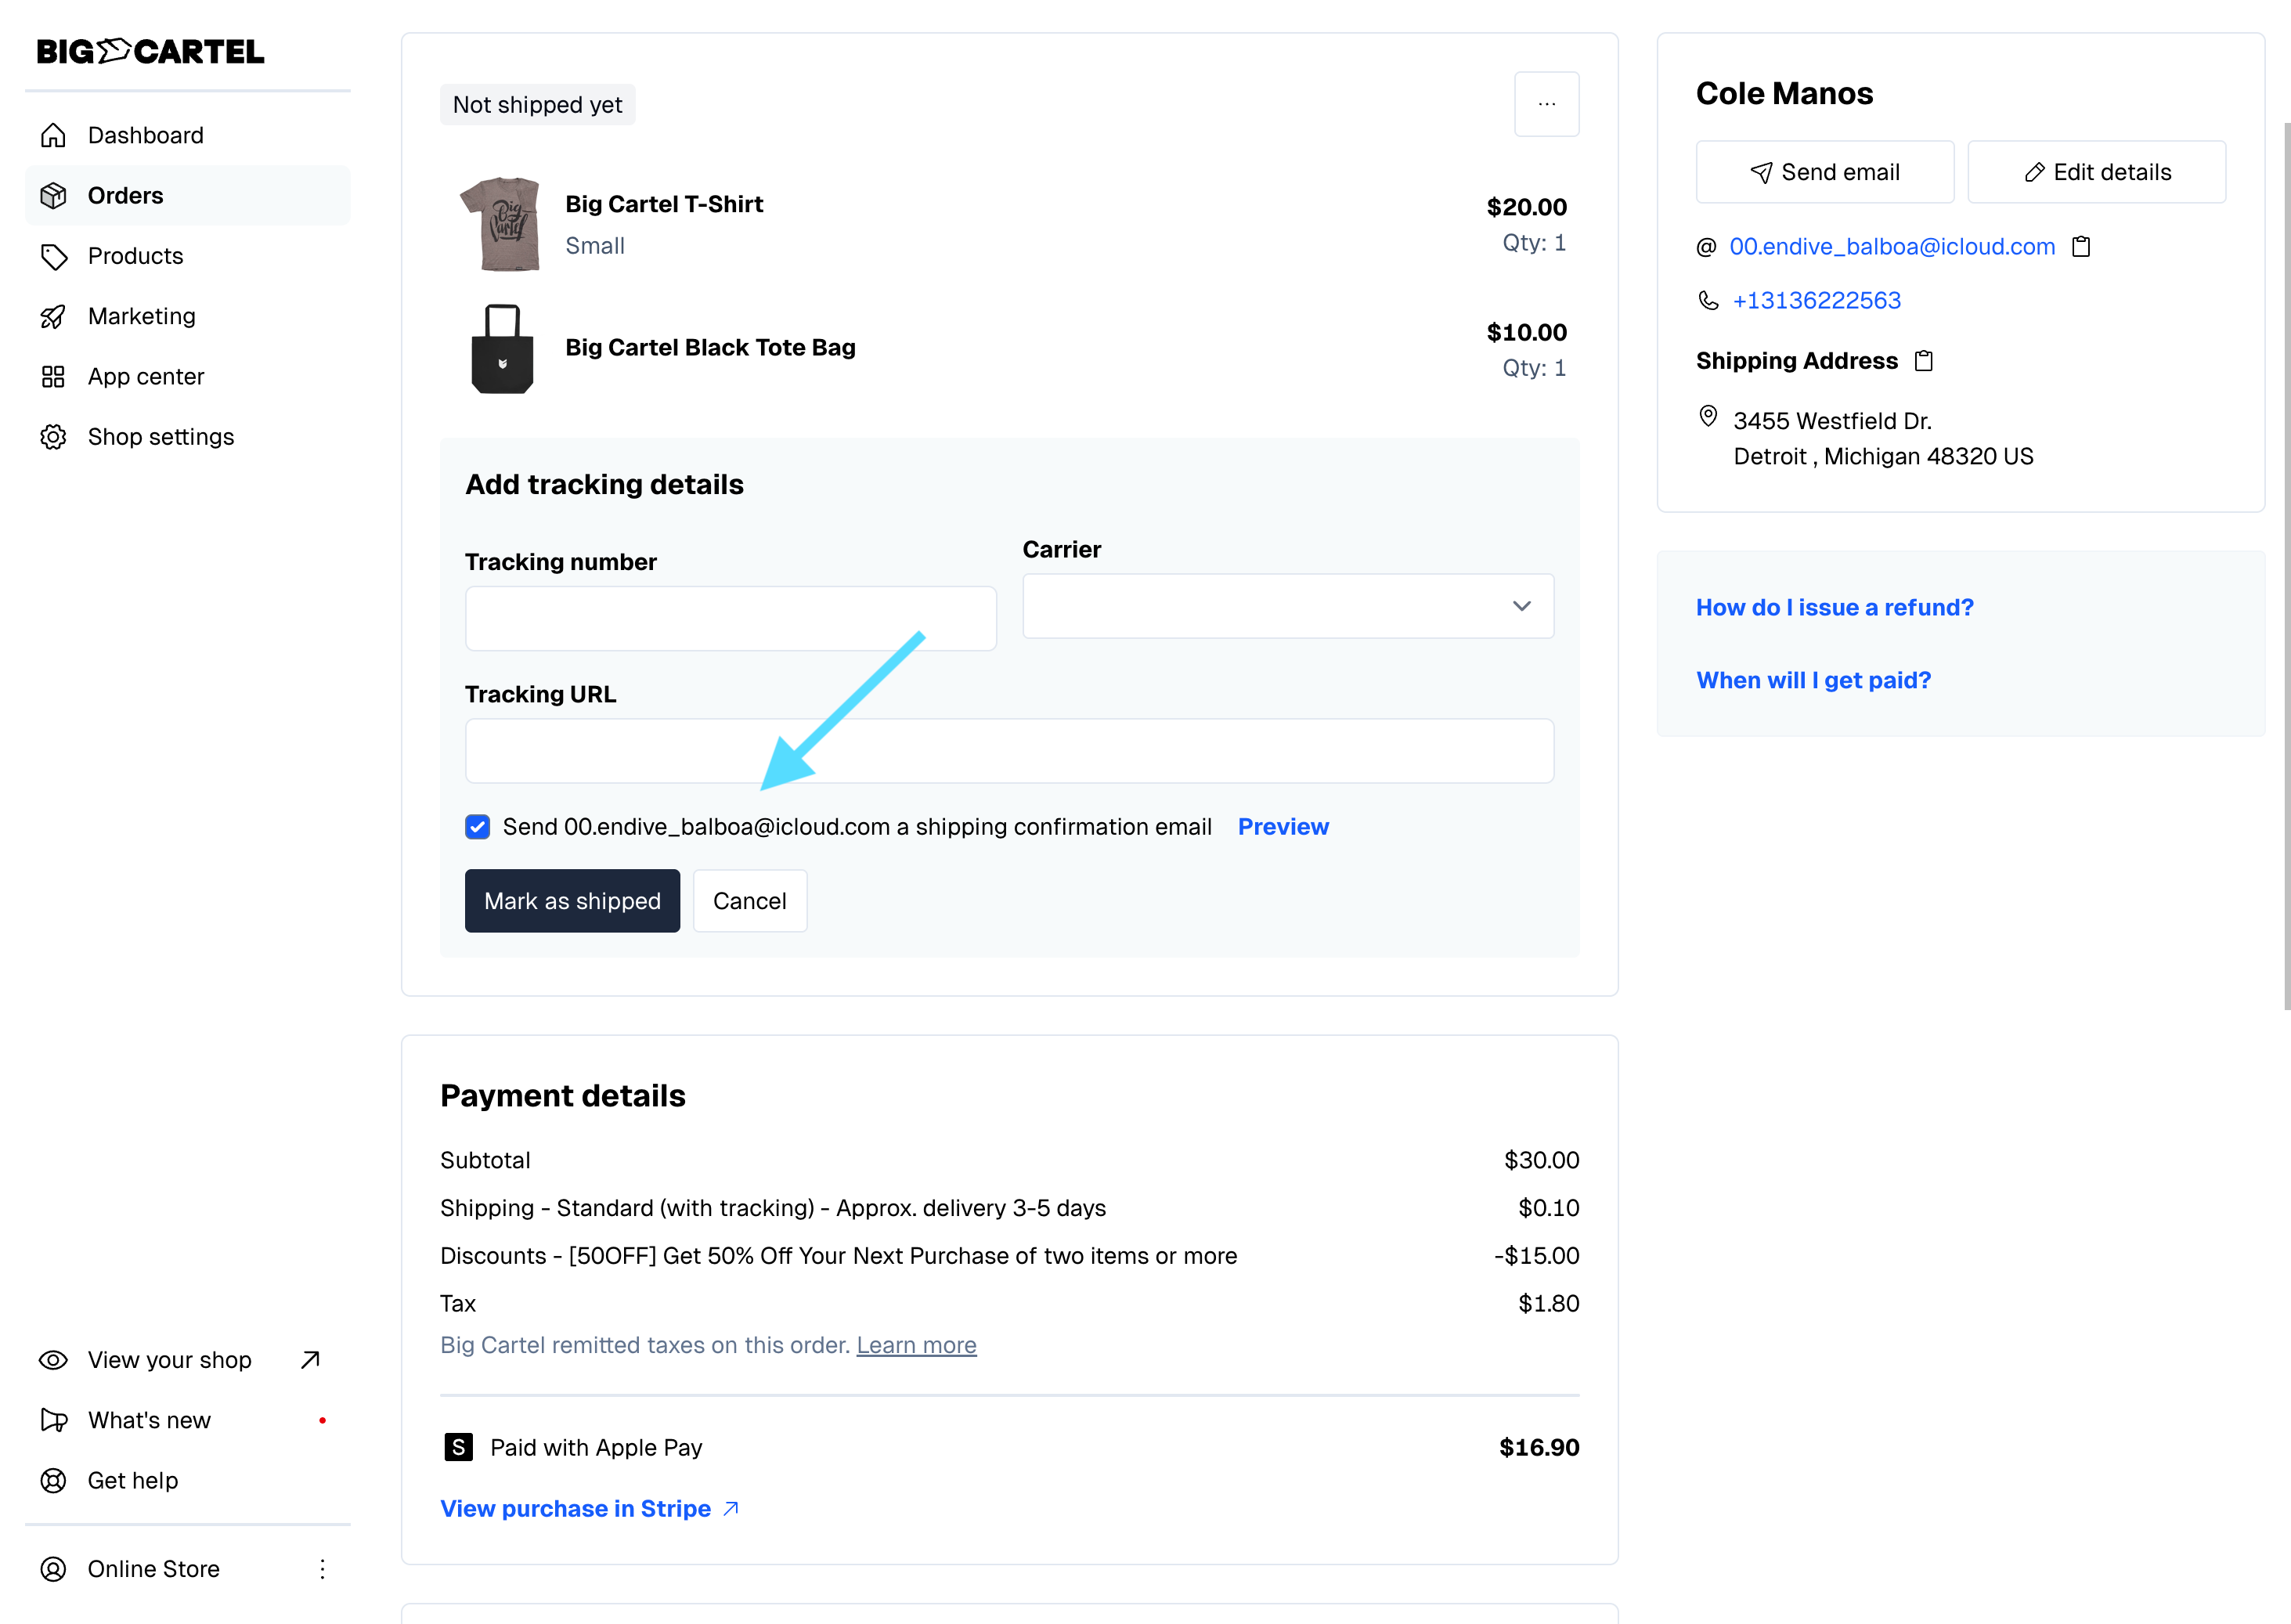Open the order options ellipsis menu
Viewport: 2291px width, 1624px height.
pos(1546,104)
